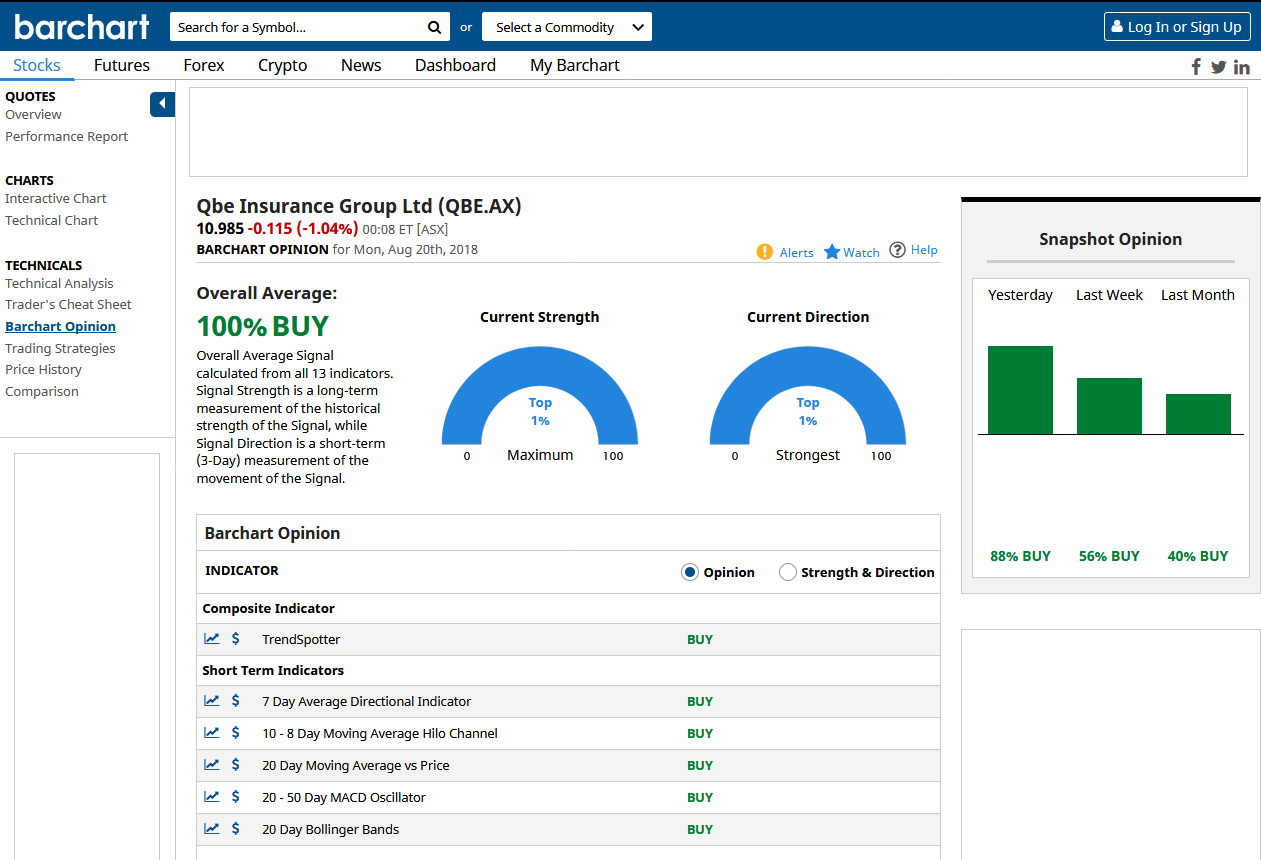Click the 10 - 8 Day Moving Average Hilo Channel label

click(380, 733)
